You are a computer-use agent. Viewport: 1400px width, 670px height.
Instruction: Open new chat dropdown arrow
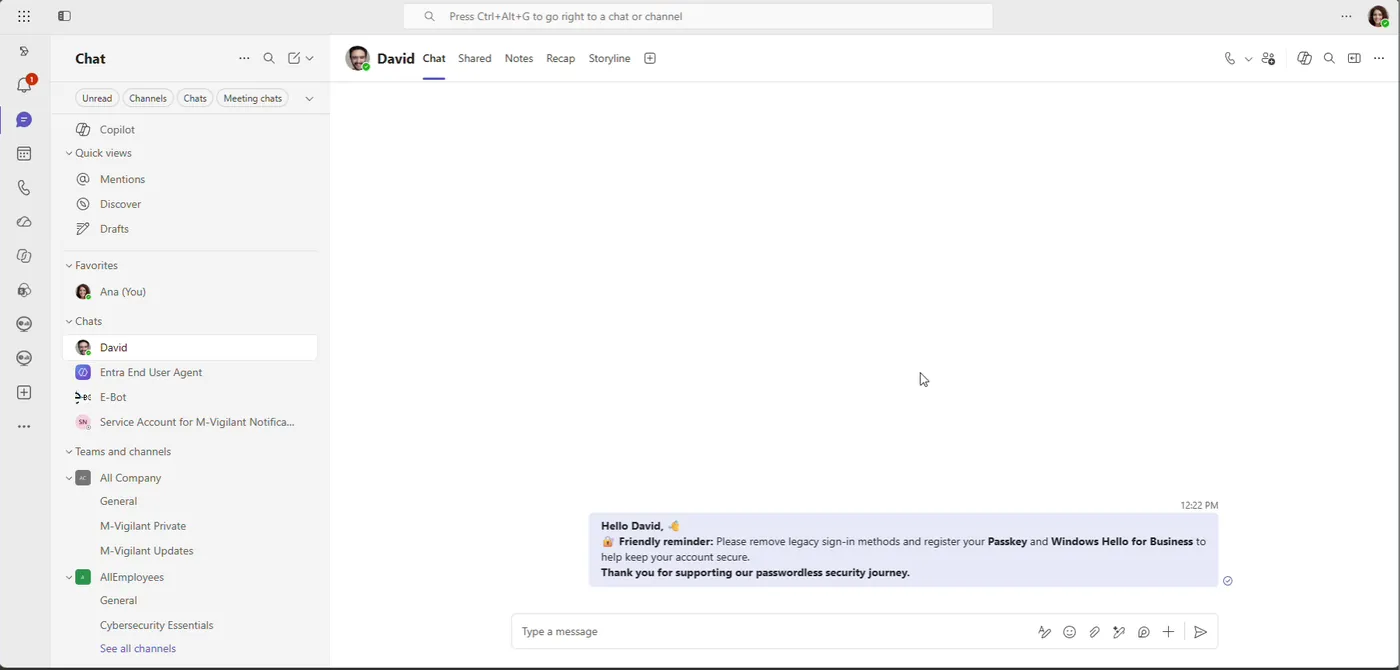(310, 59)
